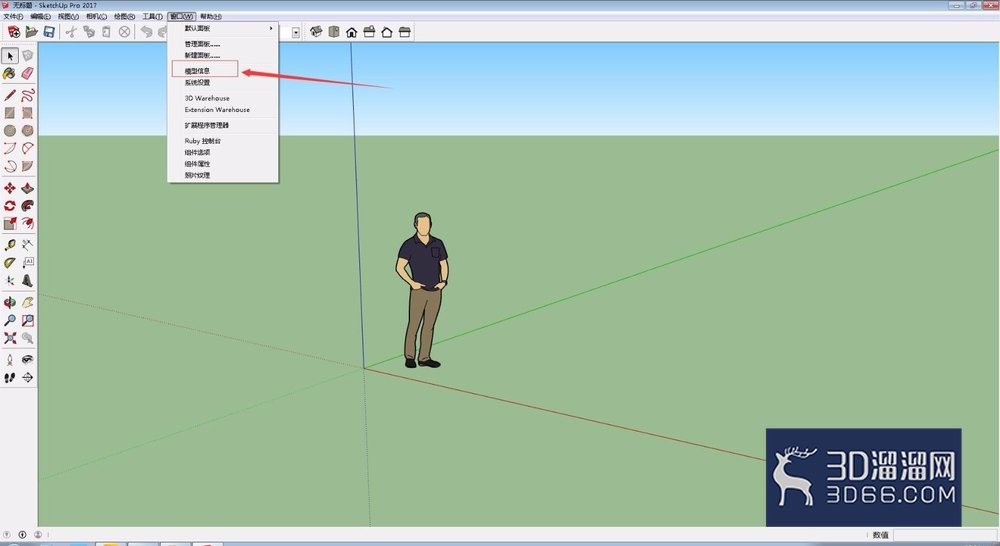Image resolution: width=1000 pixels, height=546 pixels.
Task: Choose the Walk footprints tool
Action: [10, 378]
